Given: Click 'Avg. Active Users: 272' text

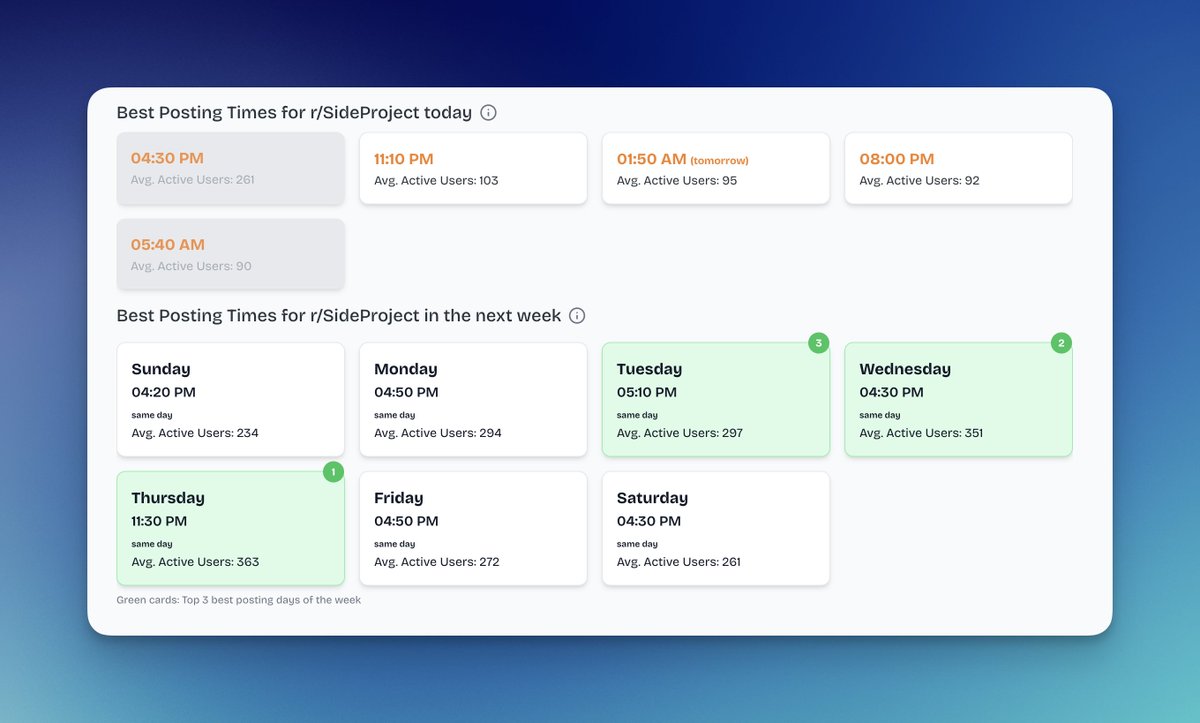Looking at the screenshot, I should 437,562.
